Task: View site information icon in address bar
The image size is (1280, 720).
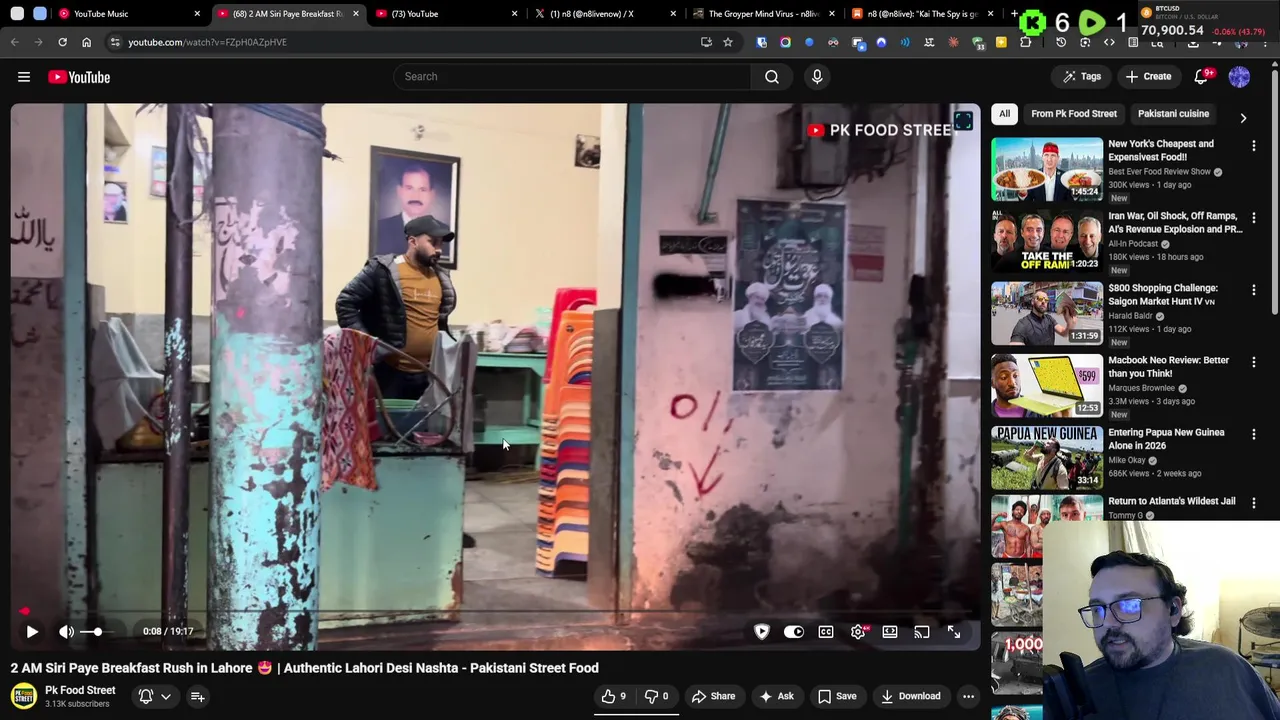Action: point(115,42)
